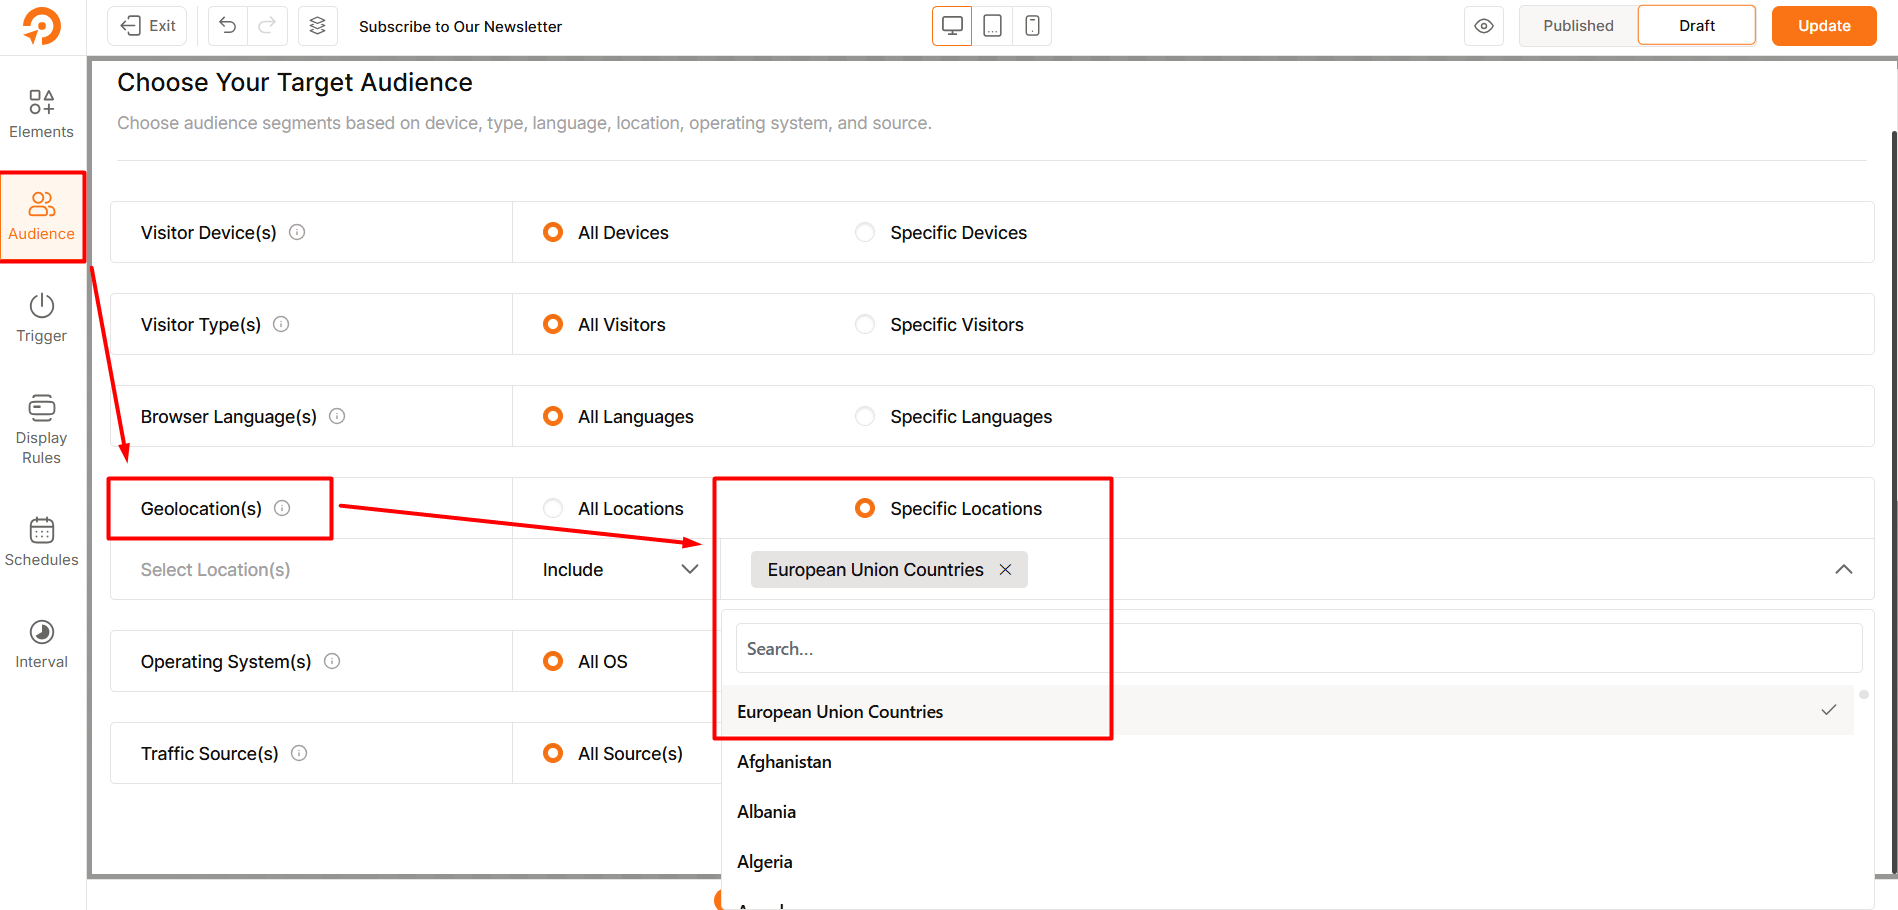
Task: Choose Afghanistan from the location list
Action: coord(1288,761)
